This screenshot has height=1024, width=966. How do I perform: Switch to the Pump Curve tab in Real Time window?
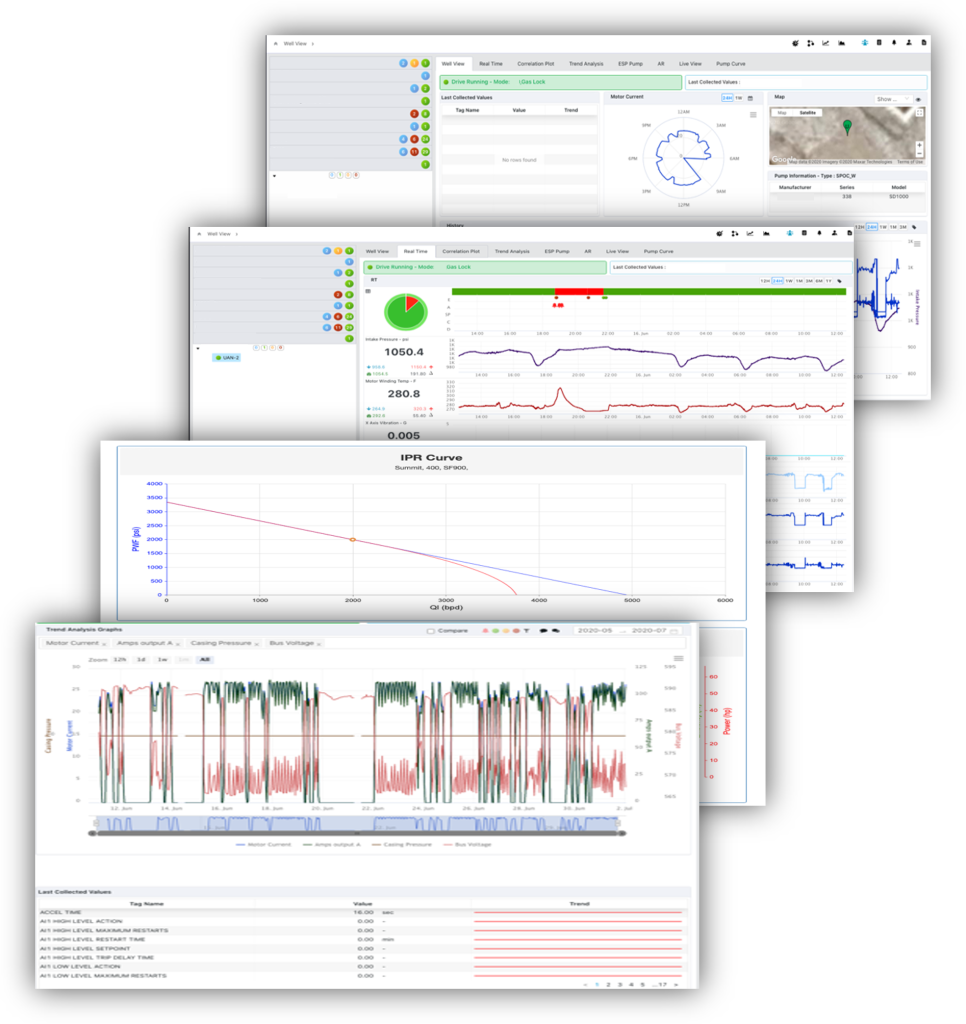pos(657,251)
